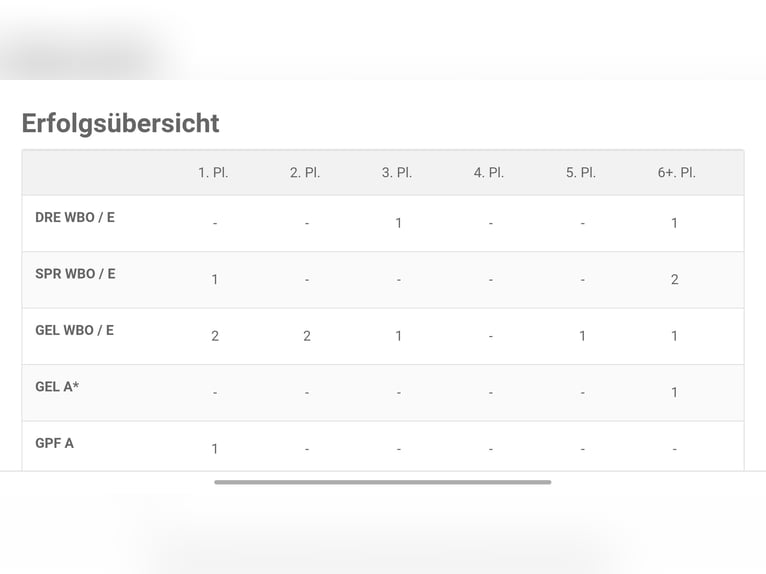
Task: Click the DRE WBO / E row label
Action: coord(75,217)
